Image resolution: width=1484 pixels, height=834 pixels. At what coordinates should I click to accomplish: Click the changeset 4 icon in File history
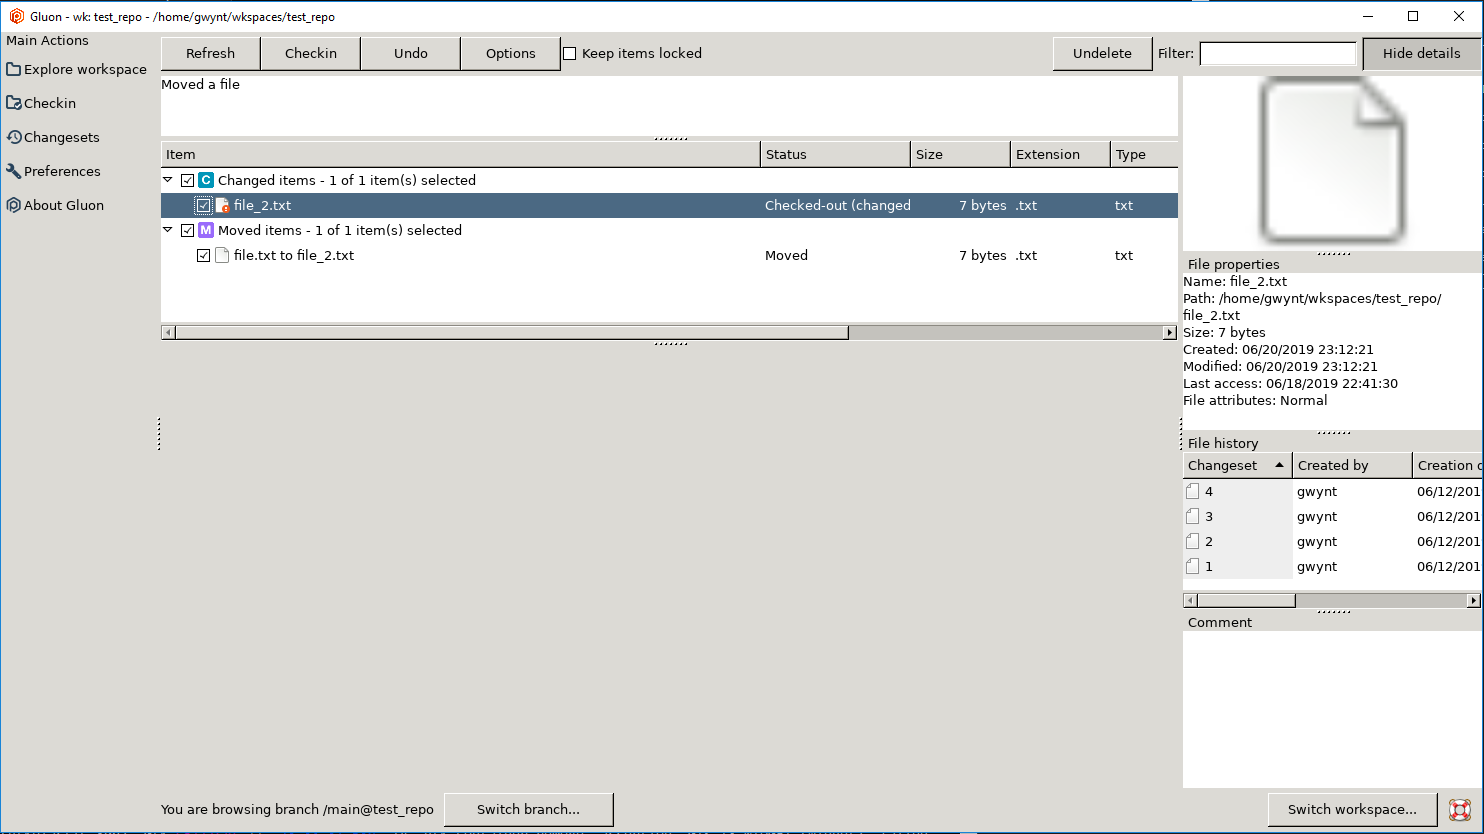(1191, 491)
